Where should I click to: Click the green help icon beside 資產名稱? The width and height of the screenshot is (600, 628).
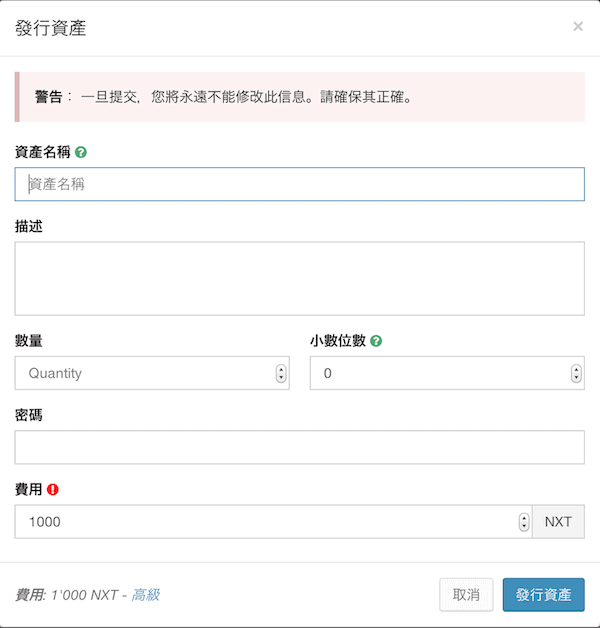tap(81, 153)
